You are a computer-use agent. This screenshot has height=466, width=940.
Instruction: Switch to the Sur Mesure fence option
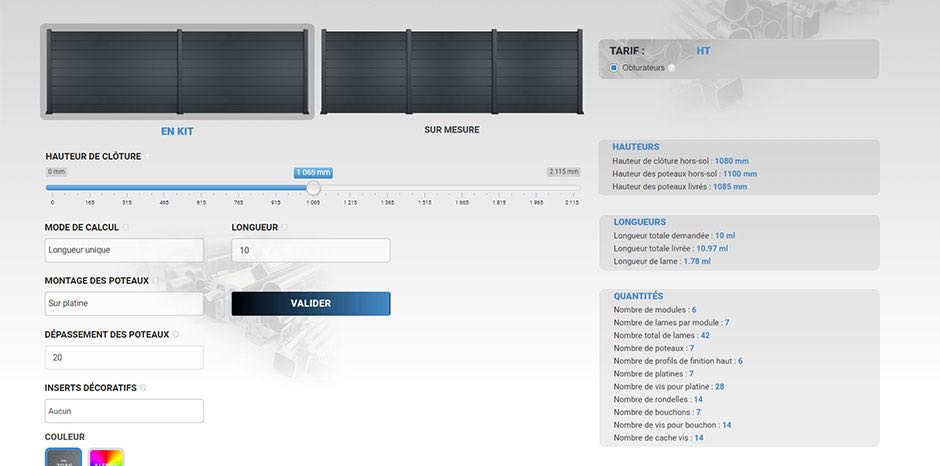pyautogui.click(x=451, y=72)
